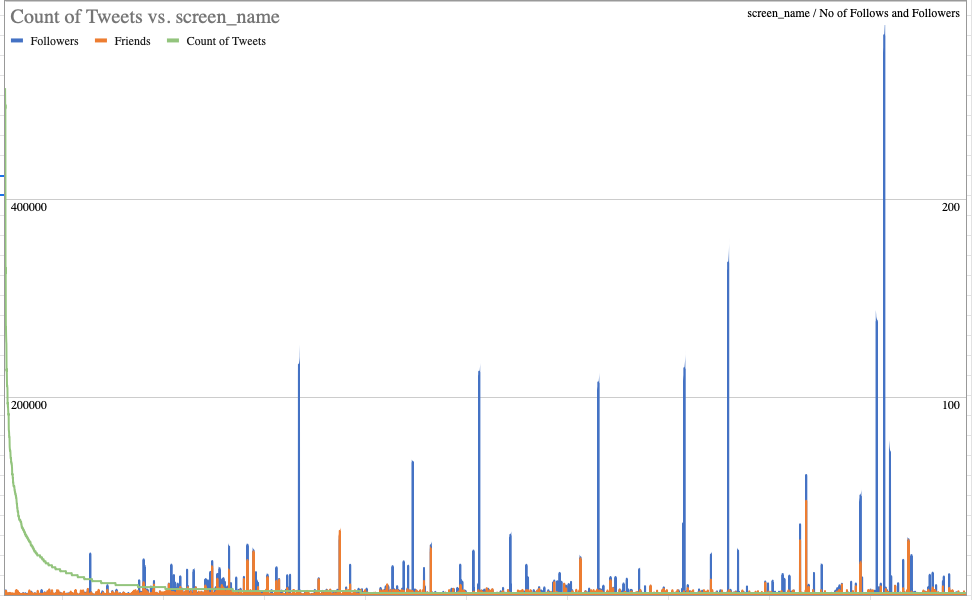Click the axis title 'screen_name / No of Follows and Followers'

854,13
